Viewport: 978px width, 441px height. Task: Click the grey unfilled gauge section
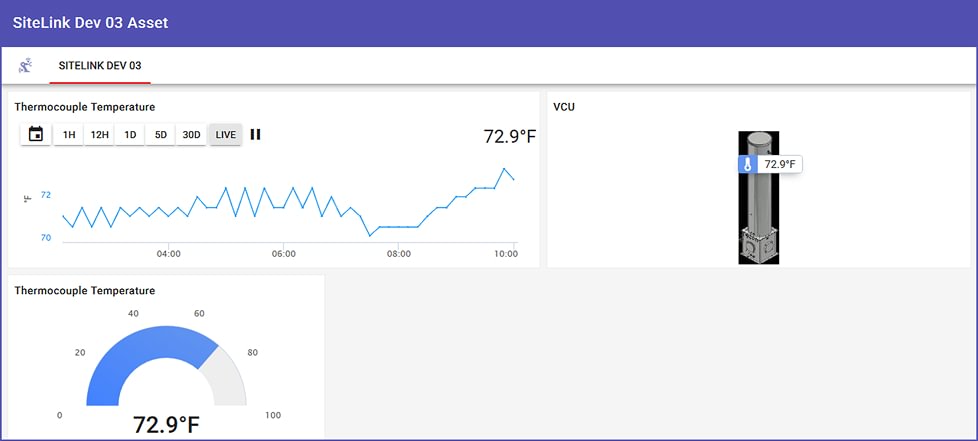coord(226,378)
